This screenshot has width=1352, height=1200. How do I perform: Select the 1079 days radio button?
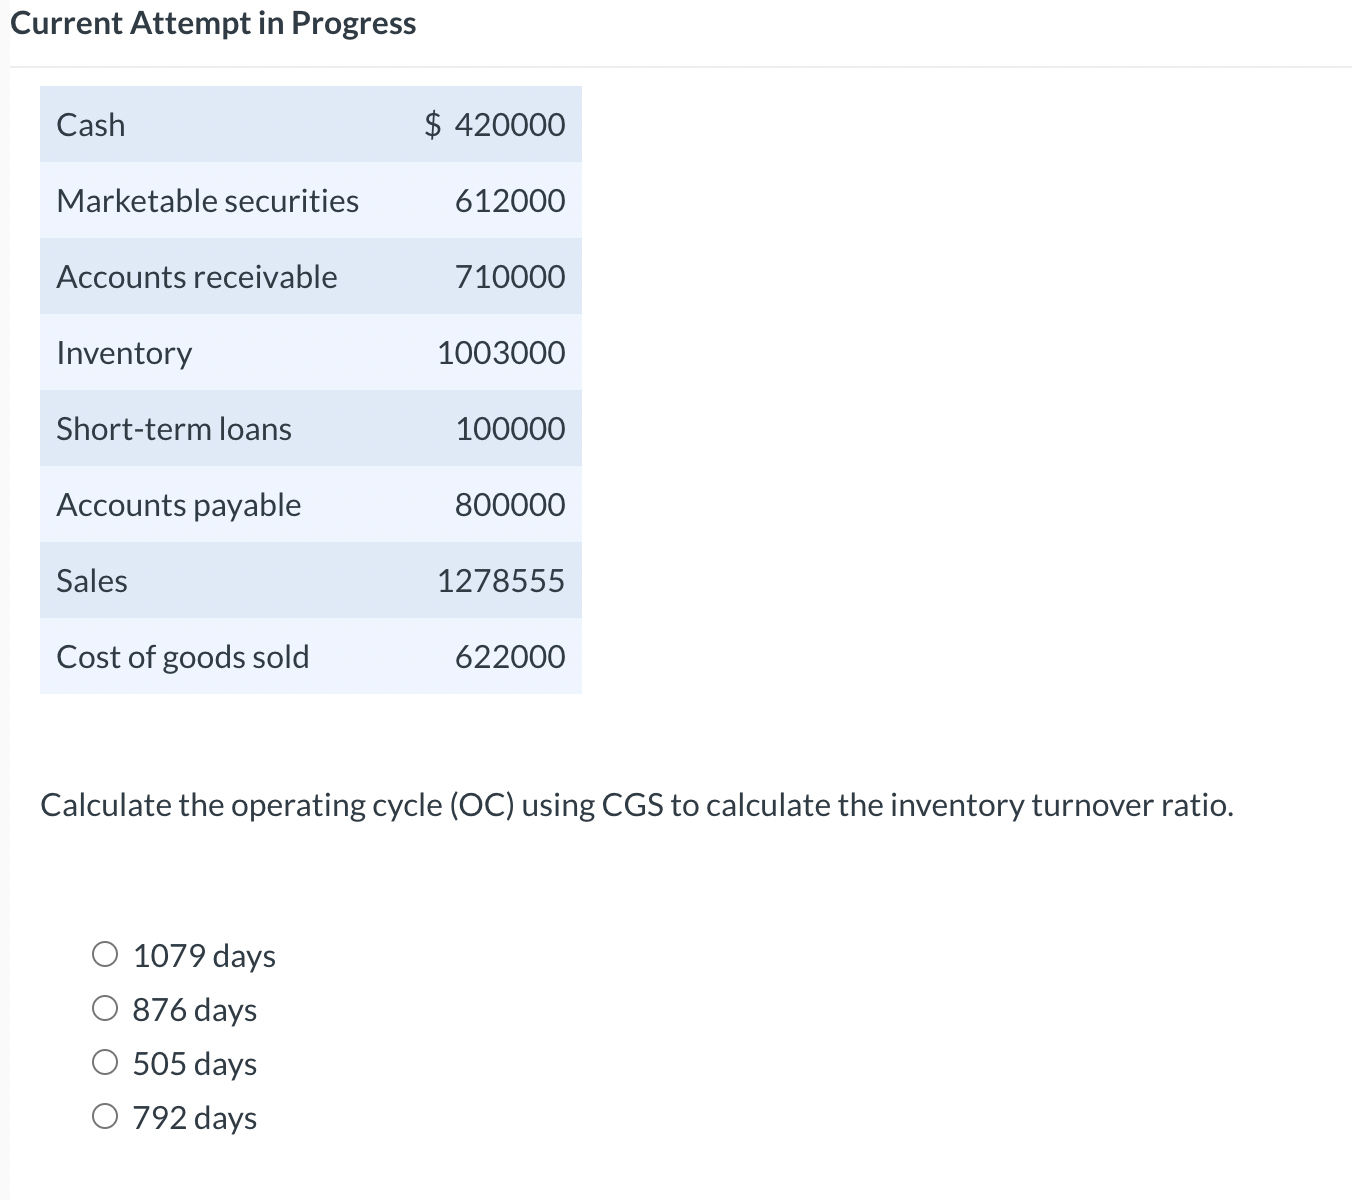(105, 954)
